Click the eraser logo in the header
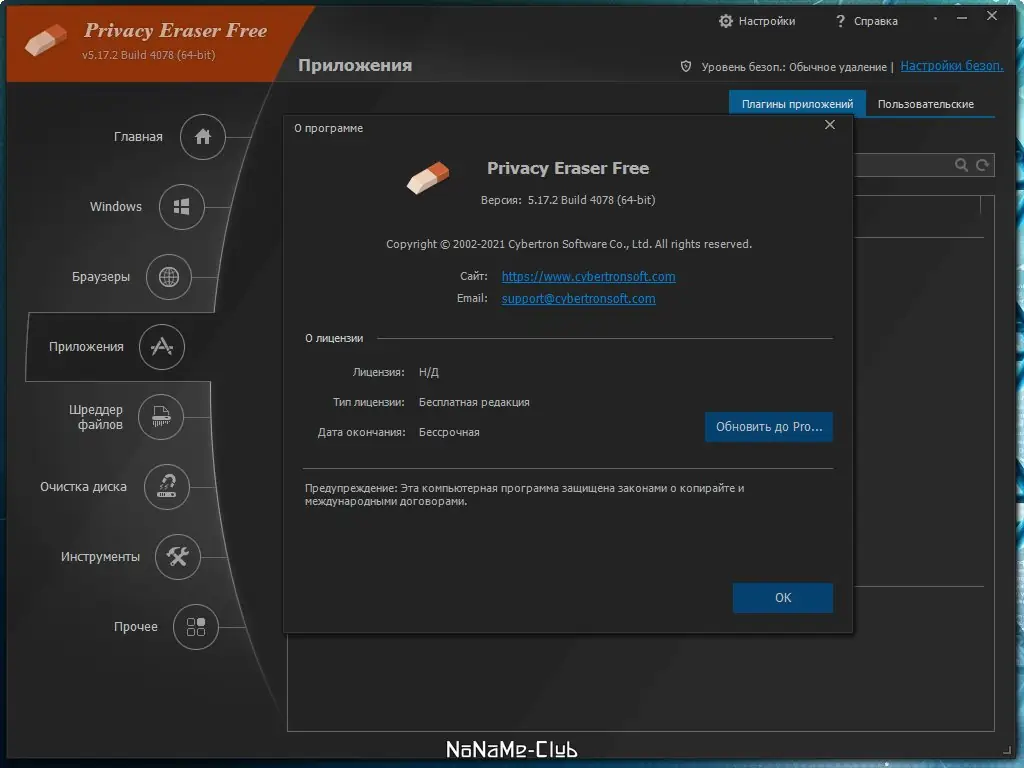Image resolution: width=1024 pixels, height=768 pixels. click(46, 40)
